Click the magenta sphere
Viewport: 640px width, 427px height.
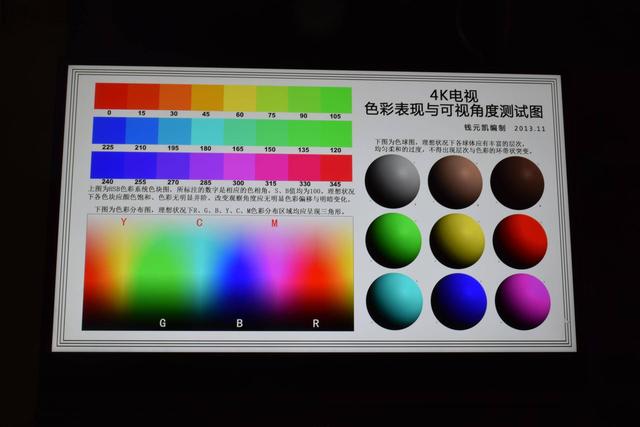tap(523, 302)
